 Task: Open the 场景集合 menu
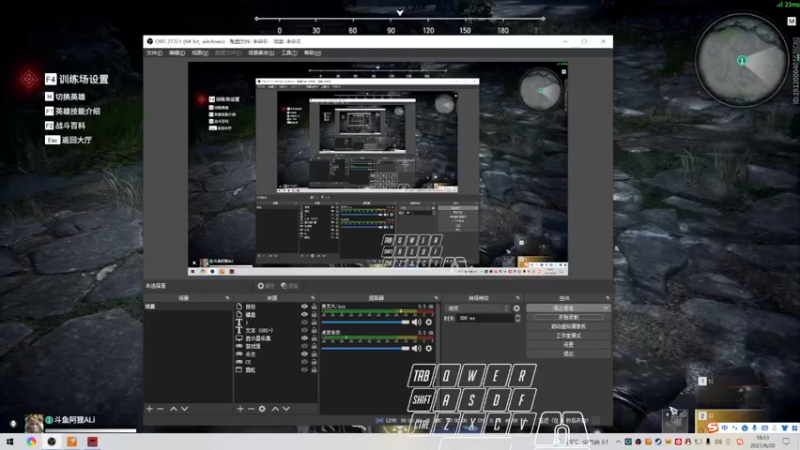[261, 53]
